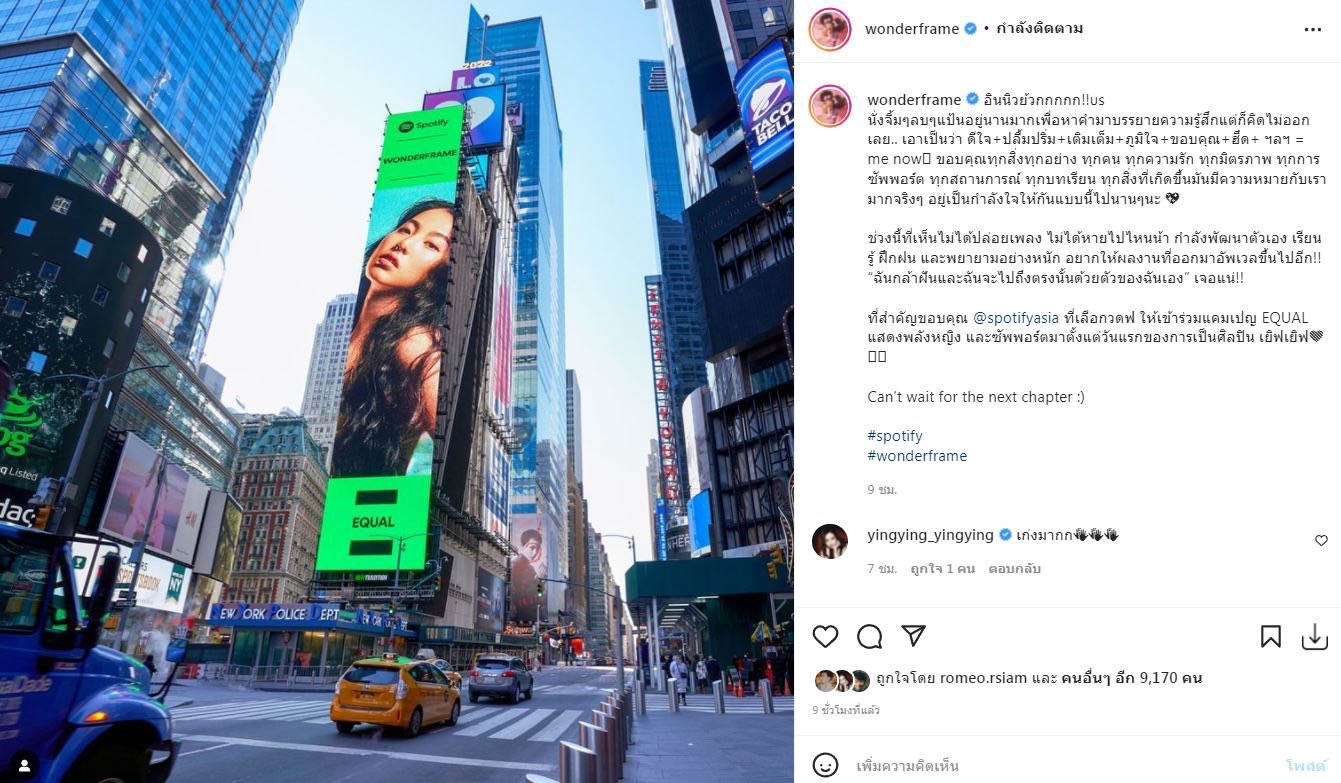
Task: Open wonderframe profile picture in header
Action: 830,29
